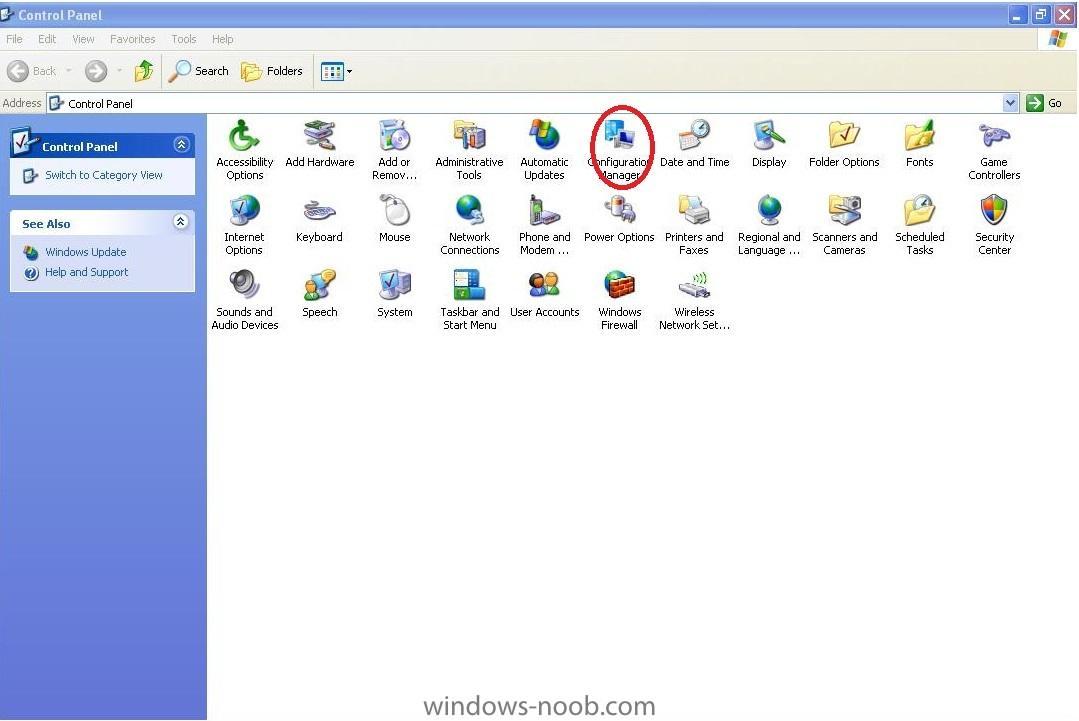Click the Back toolbar button
Viewport: 1079px width, 721px height.
pyautogui.click(x=32, y=71)
